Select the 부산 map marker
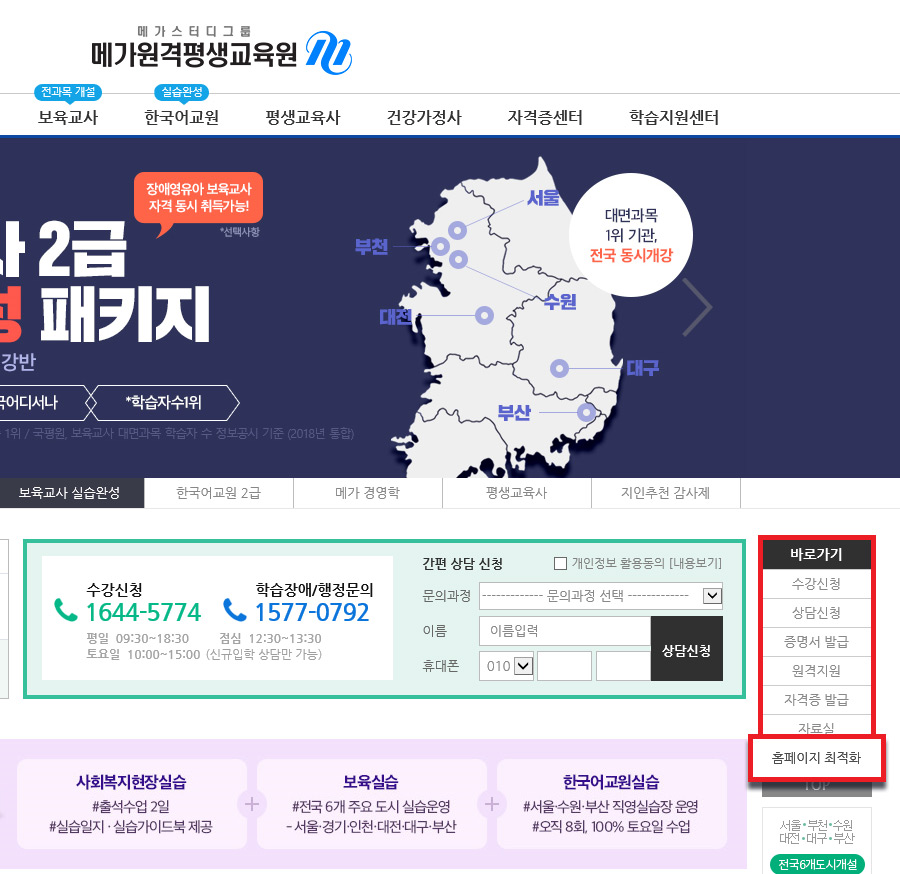900x874 pixels. point(586,412)
